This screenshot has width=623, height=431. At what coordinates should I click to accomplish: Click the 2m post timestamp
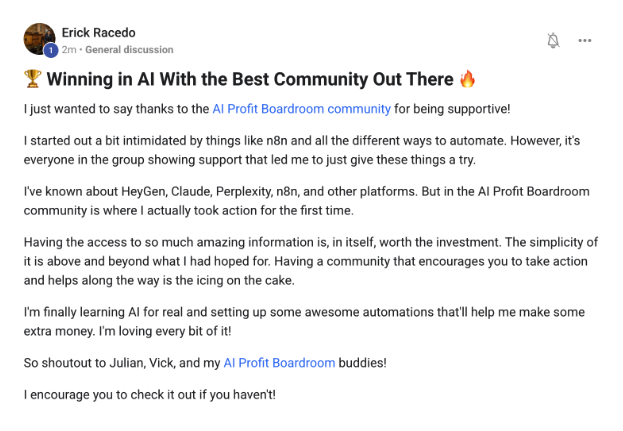point(69,49)
